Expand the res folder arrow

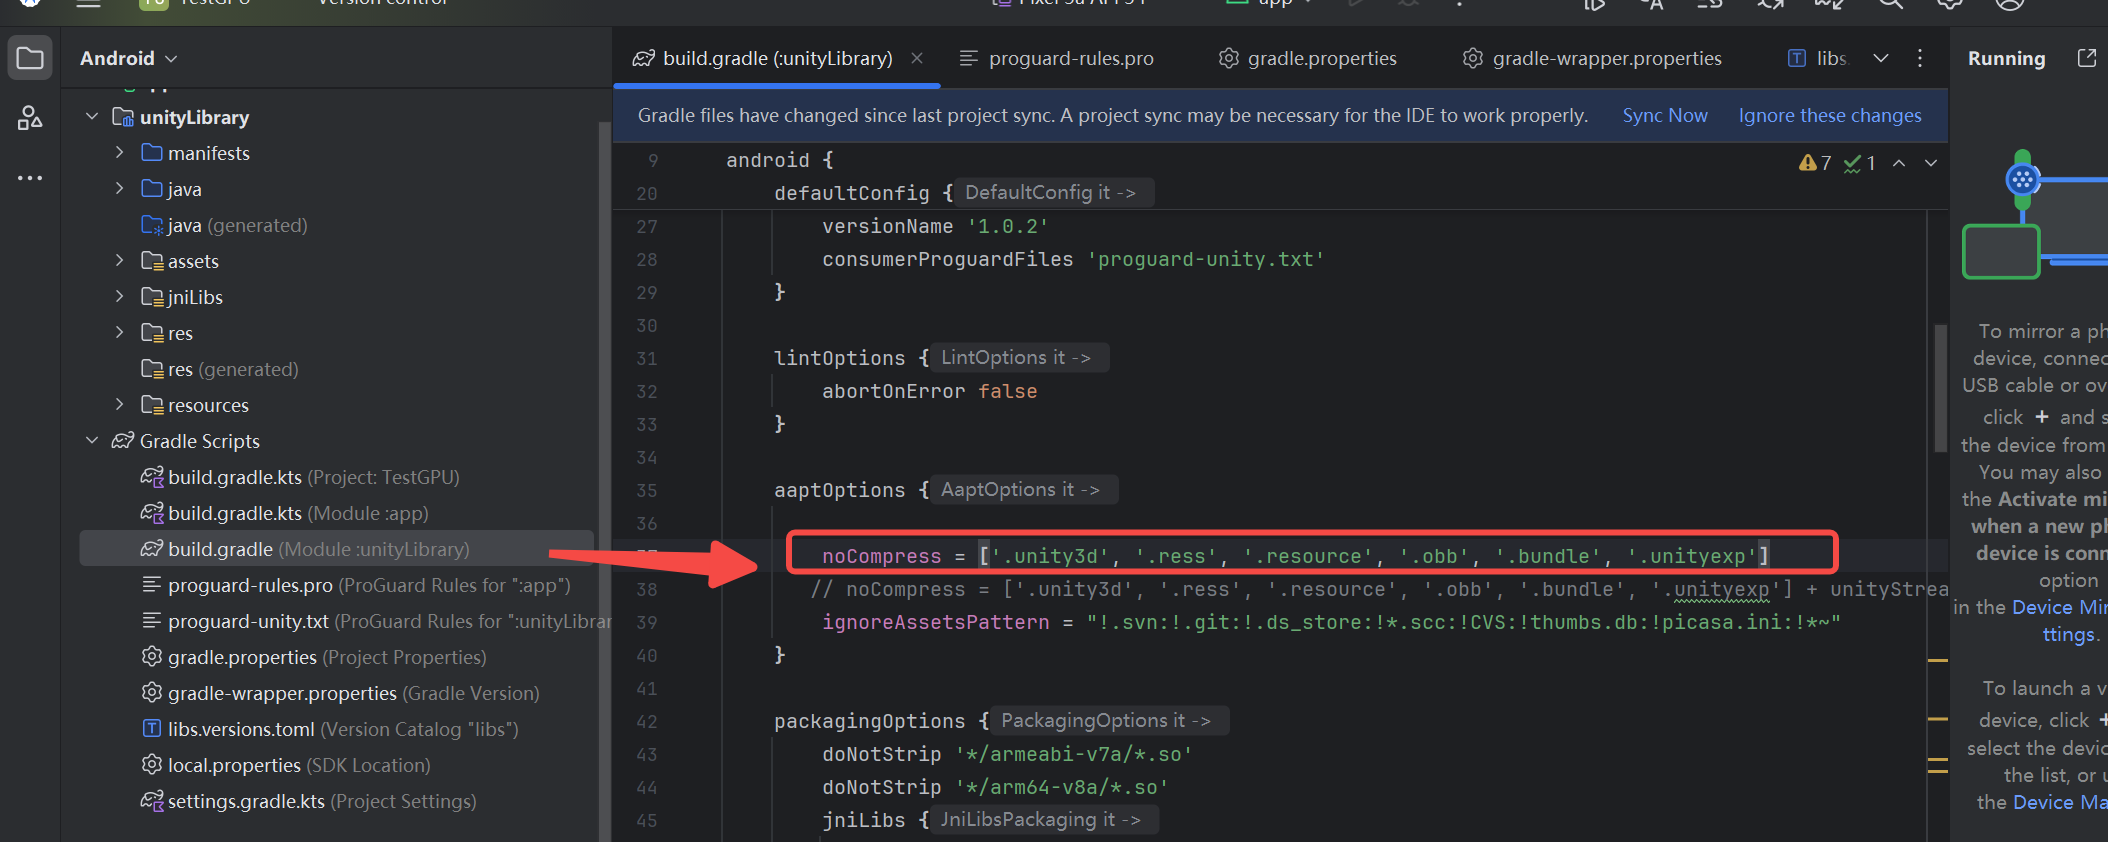click(120, 332)
